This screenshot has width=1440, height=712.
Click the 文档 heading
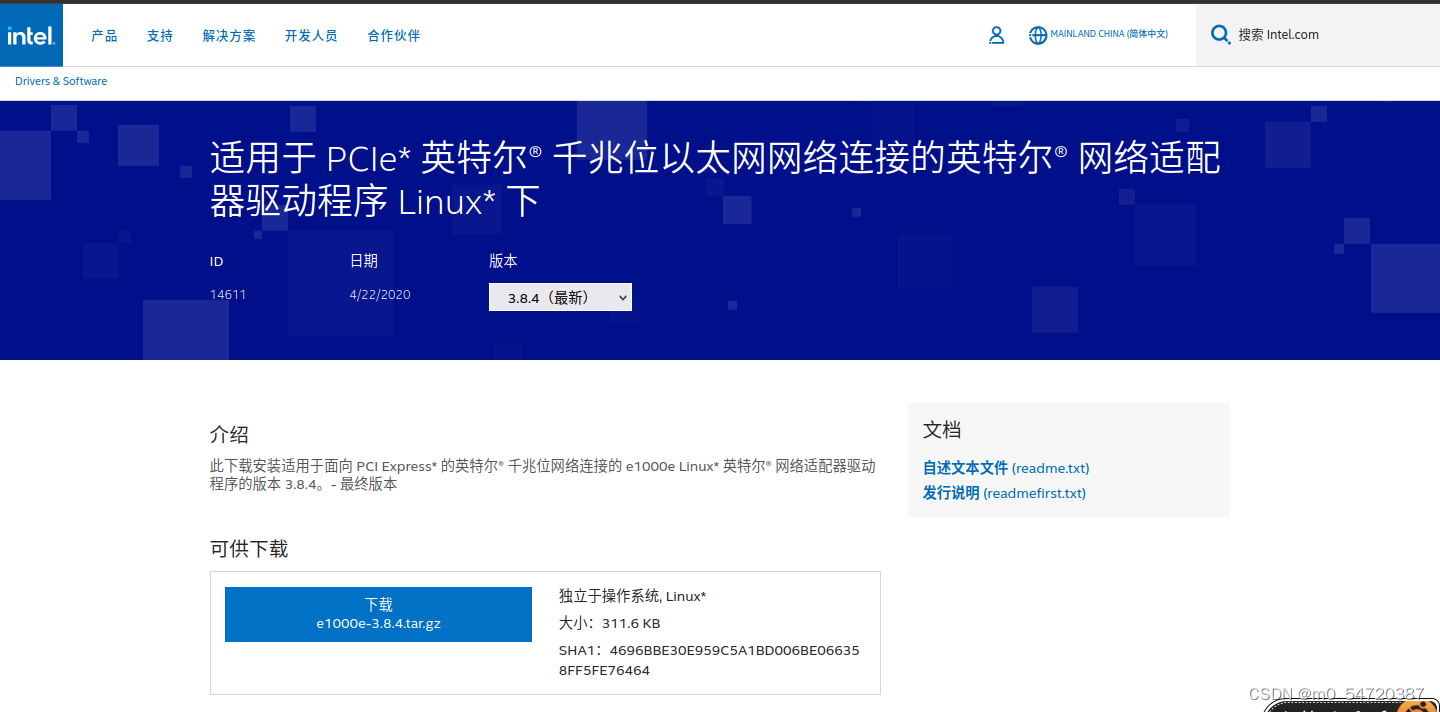pos(942,430)
